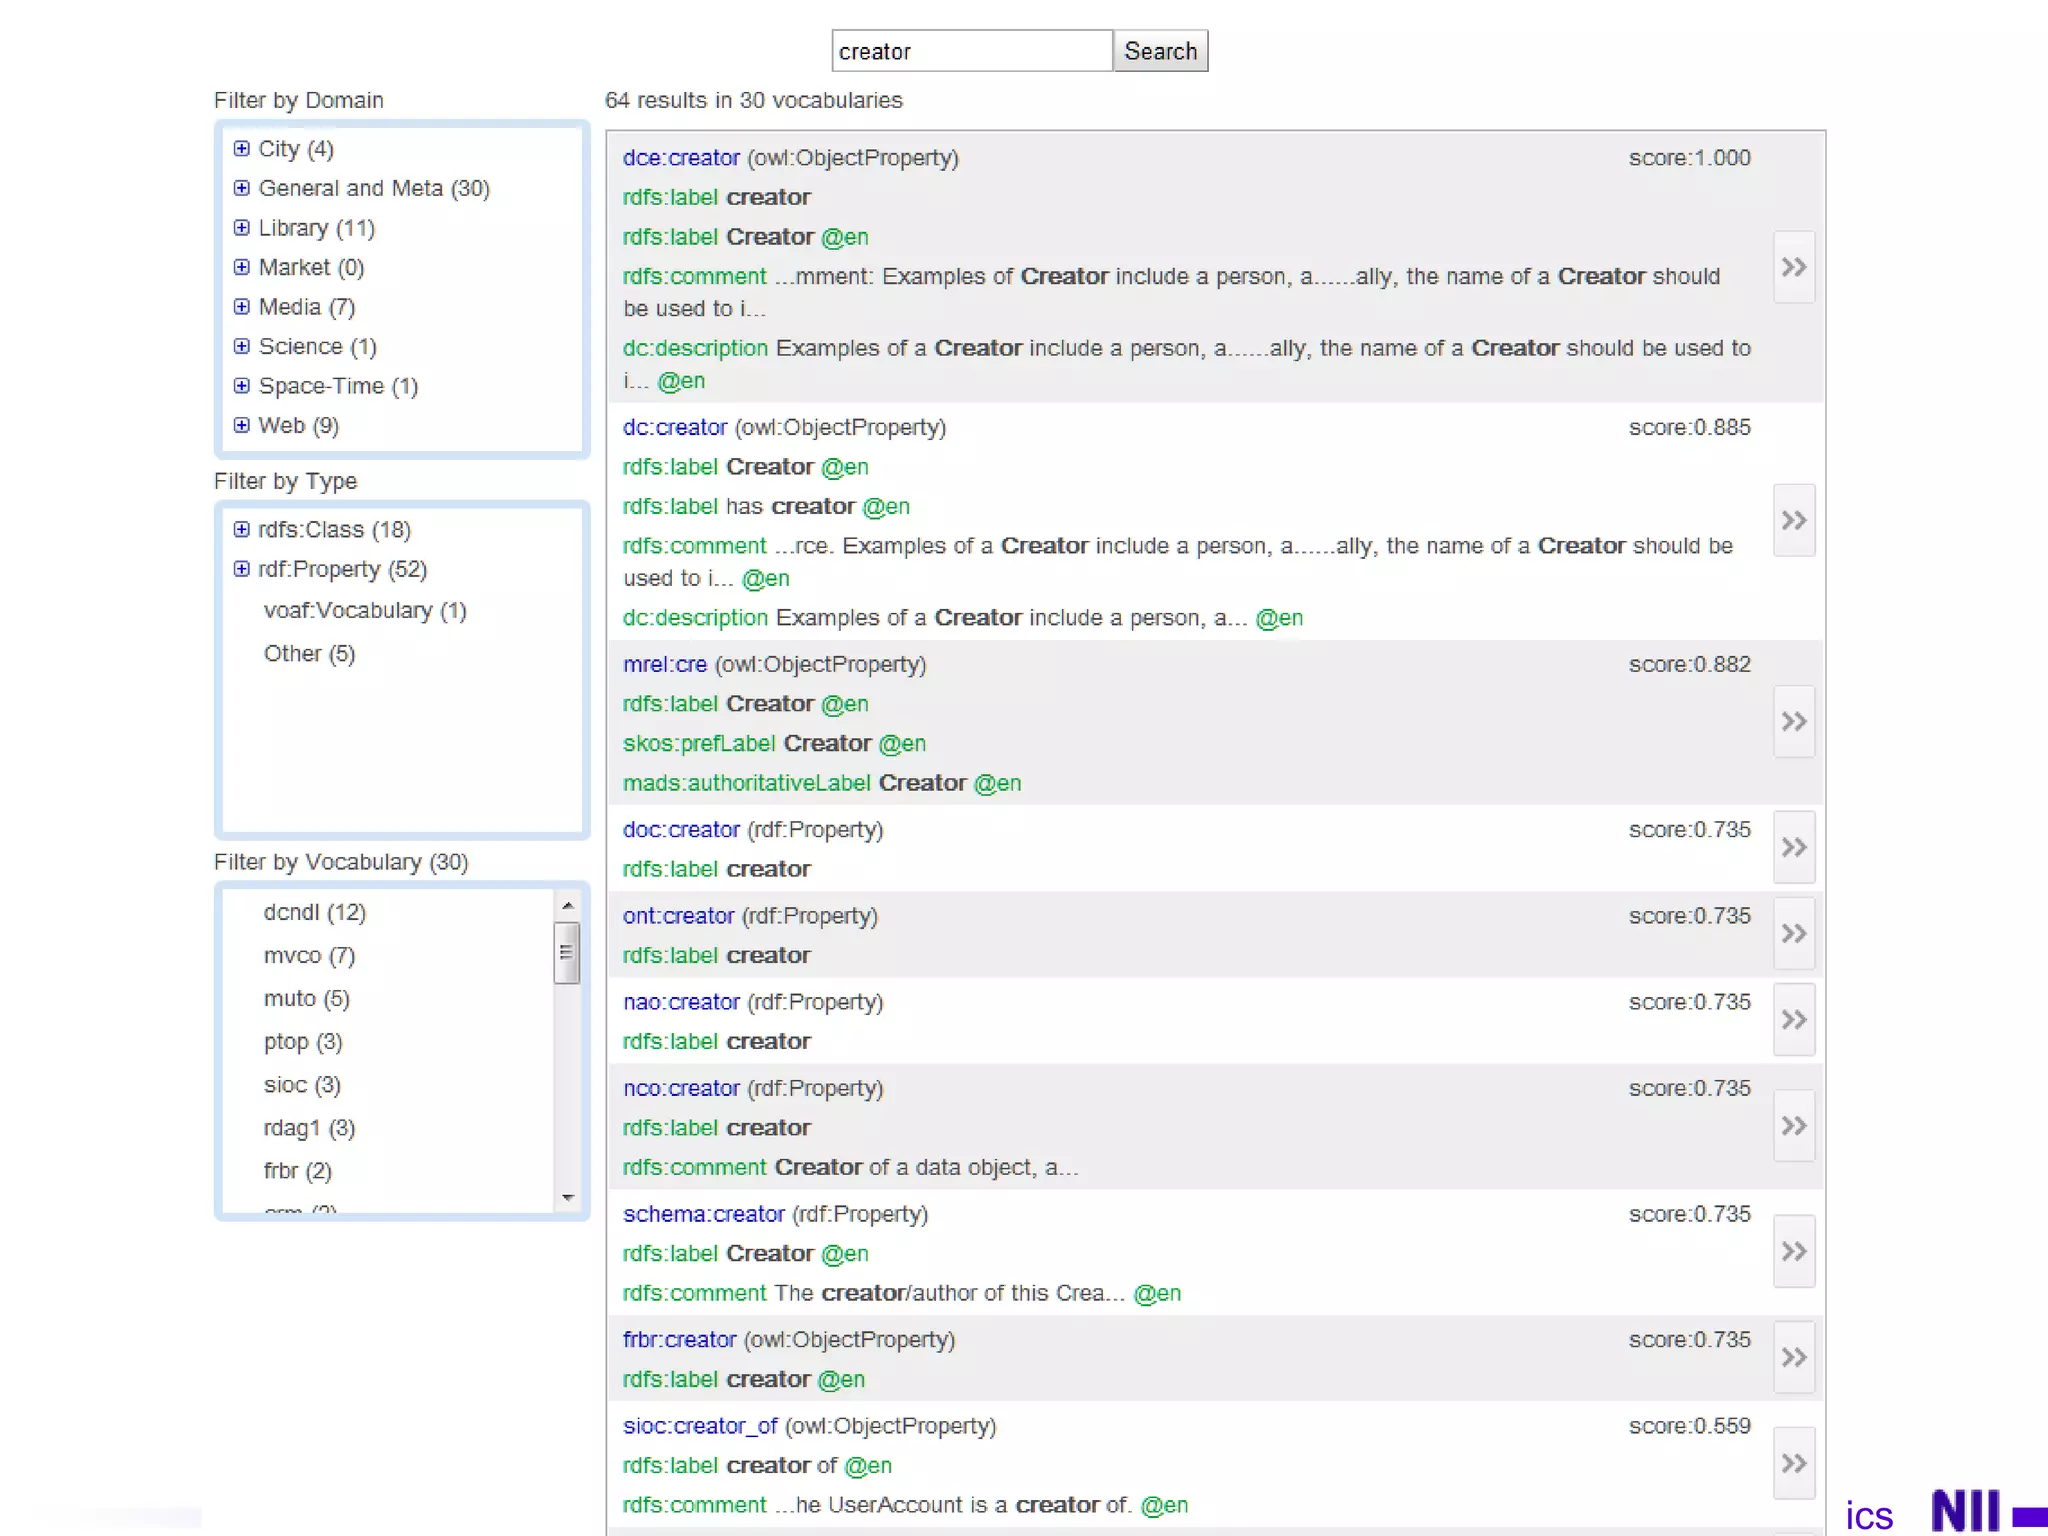Screen dimensions: 2048x1536
Task: Click the search query text field
Action: 971,51
